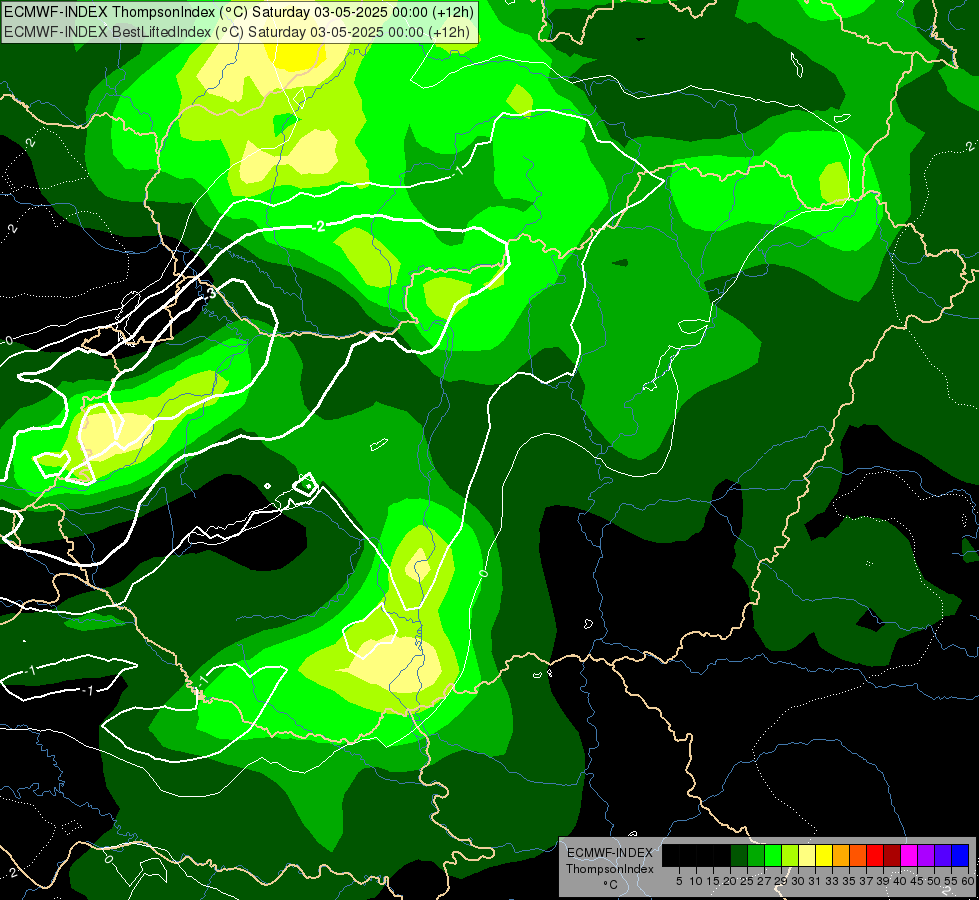Click the ECMWF-INDEX BestLiftedIndex title line
This screenshot has width=979, height=900.
237,32
